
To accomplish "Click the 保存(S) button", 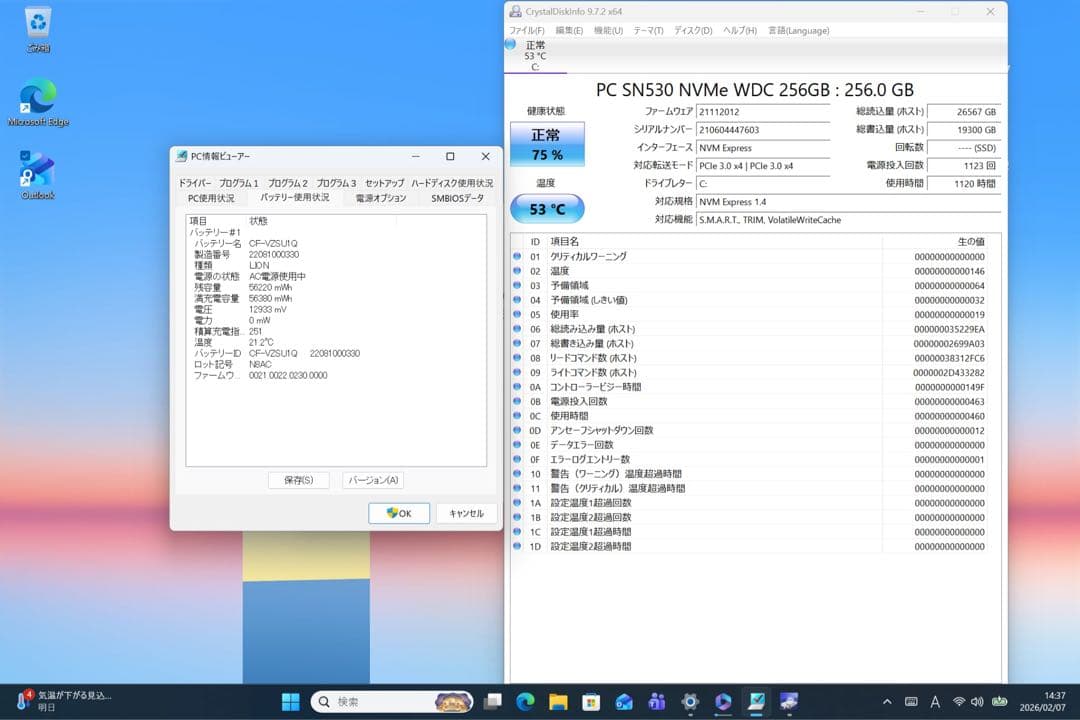I will 297,480.
